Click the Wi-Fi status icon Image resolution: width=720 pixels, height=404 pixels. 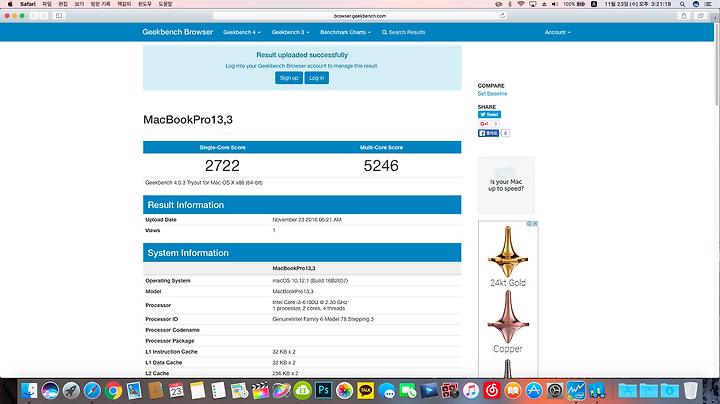pos(521,4)
